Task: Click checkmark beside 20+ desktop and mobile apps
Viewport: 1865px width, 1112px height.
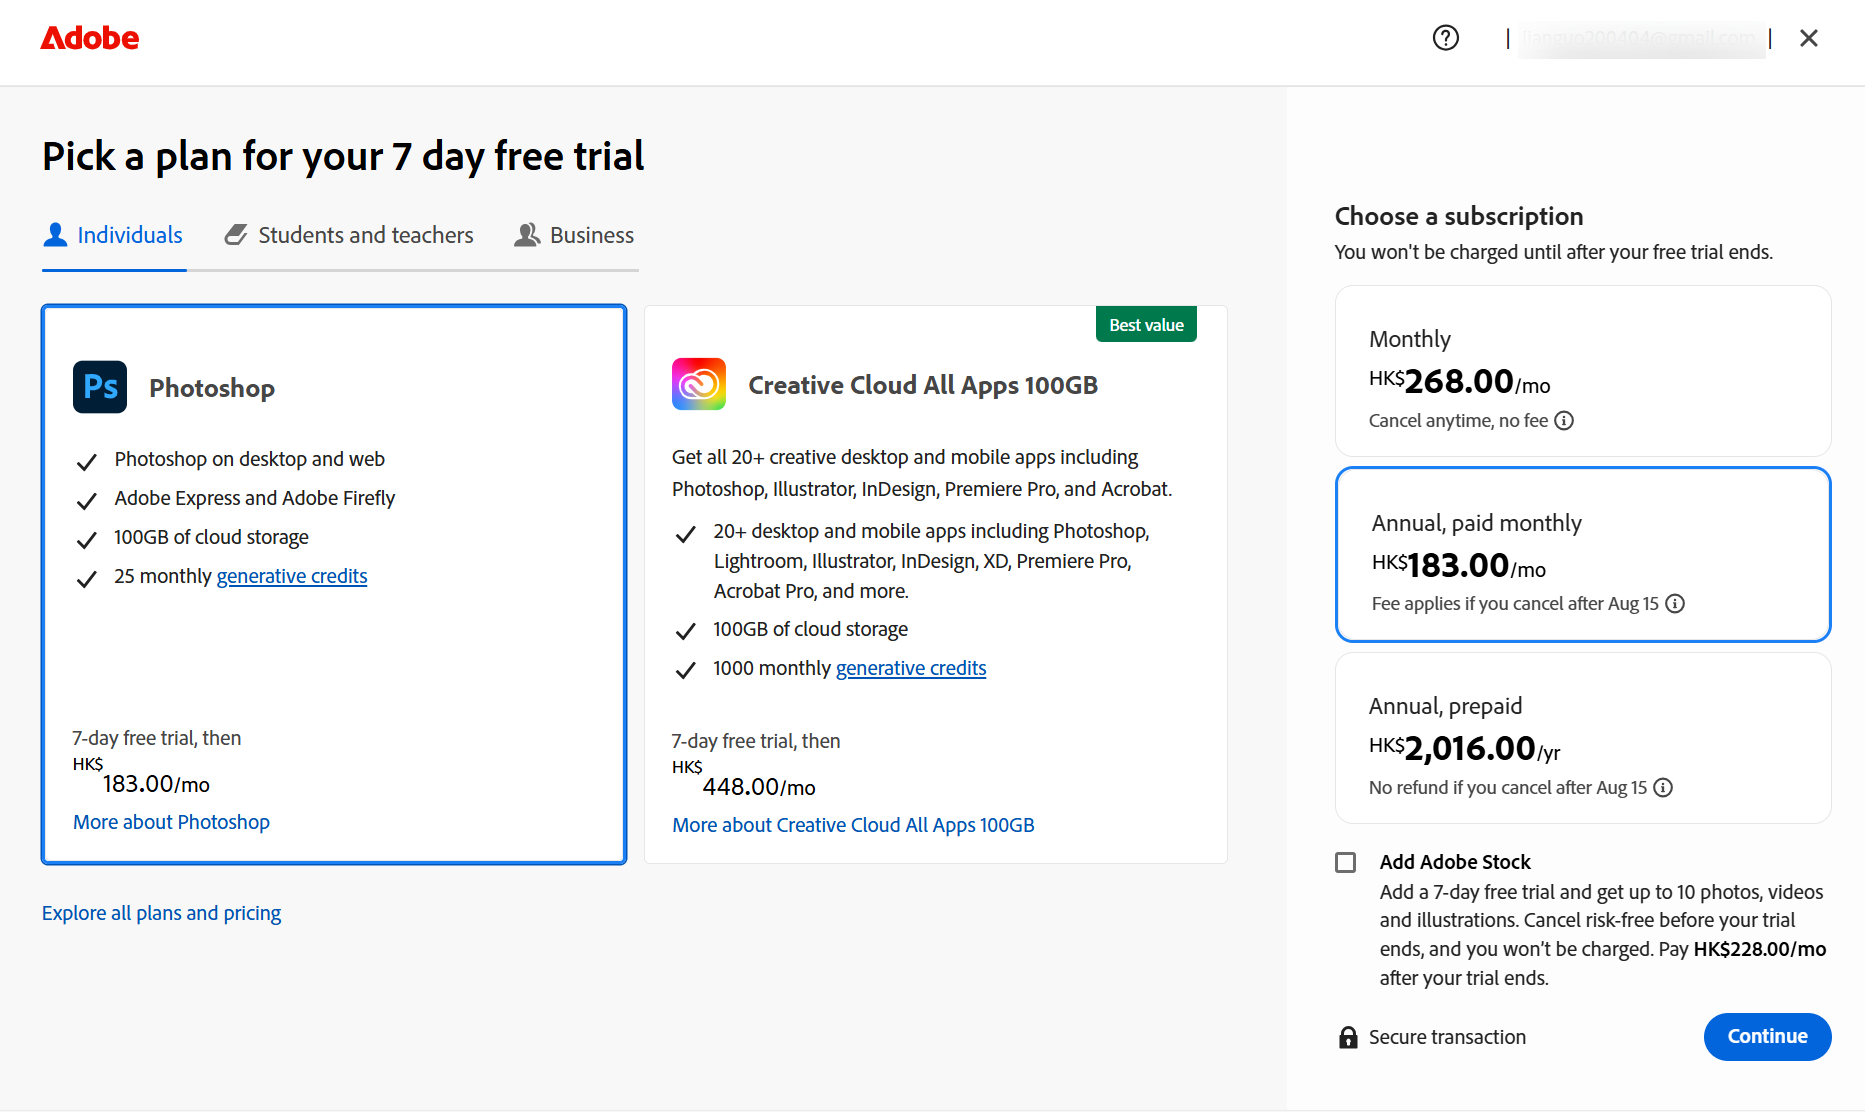Action: click(686, 534)
